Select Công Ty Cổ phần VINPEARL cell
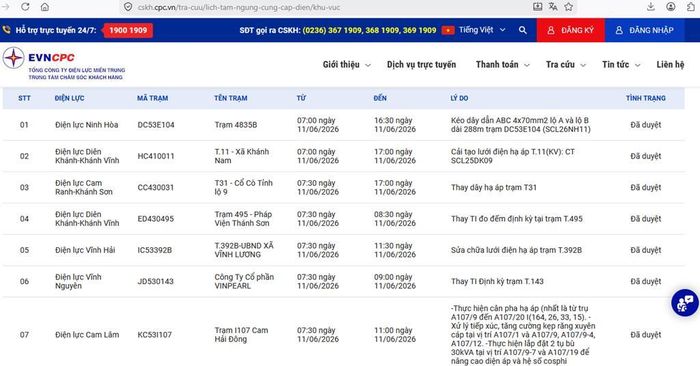 244,281
